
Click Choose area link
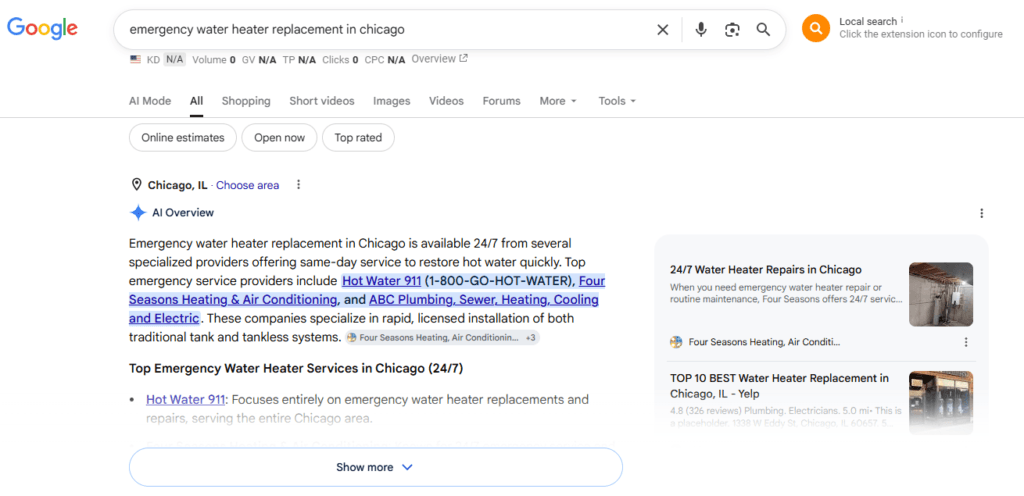pyautogui.click(x=248, y=185)
